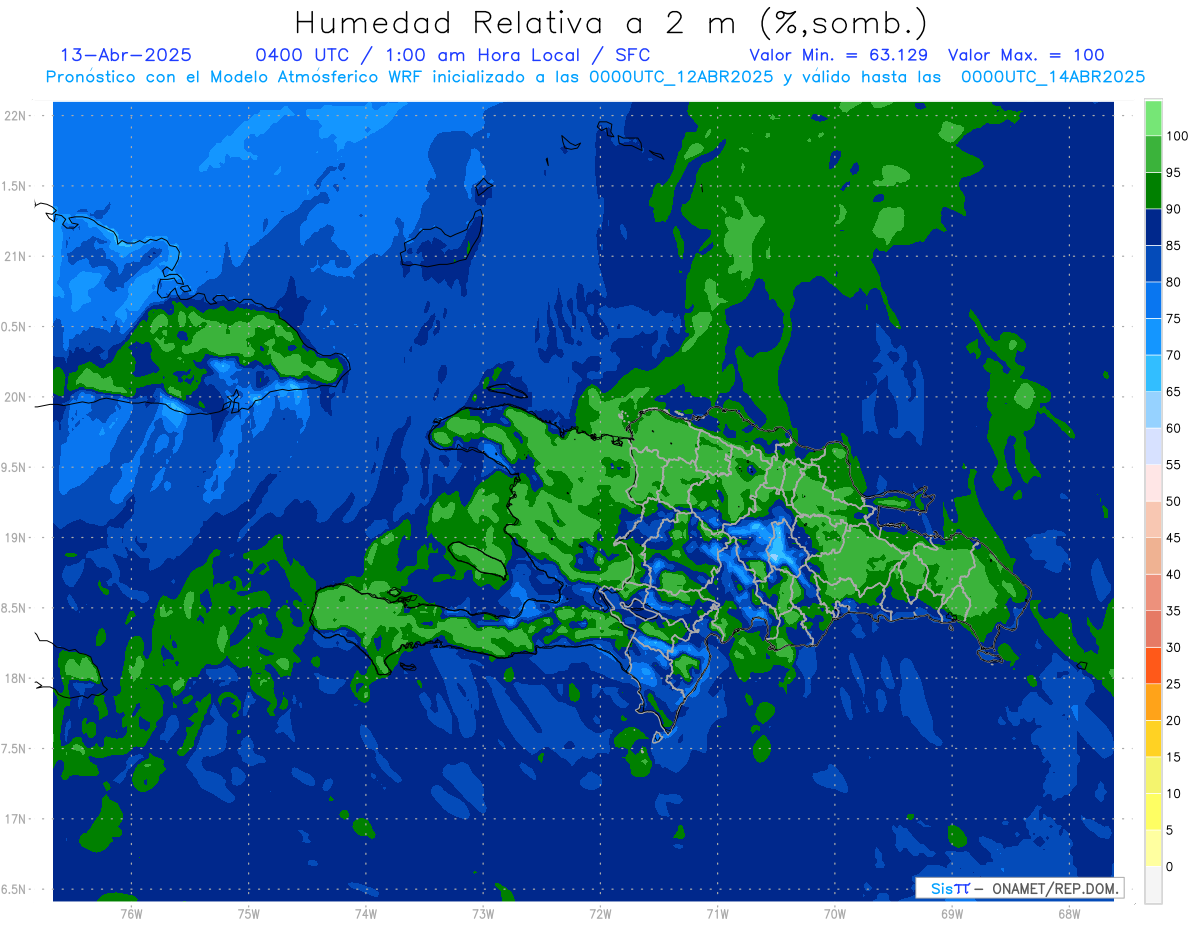The height and width of the screenshot is (927, 1200).
Task: Click the '72W' longitude label
Action: coord(600,914)
